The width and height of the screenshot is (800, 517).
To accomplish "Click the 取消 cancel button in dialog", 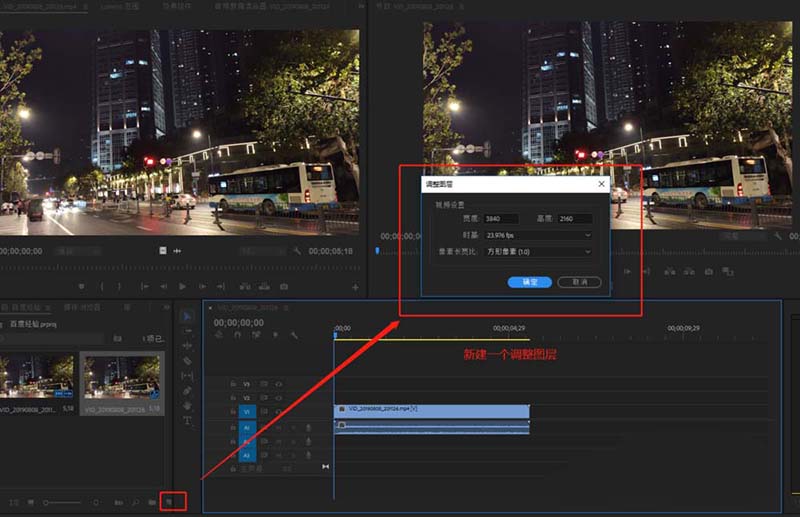I will [579, 282].
